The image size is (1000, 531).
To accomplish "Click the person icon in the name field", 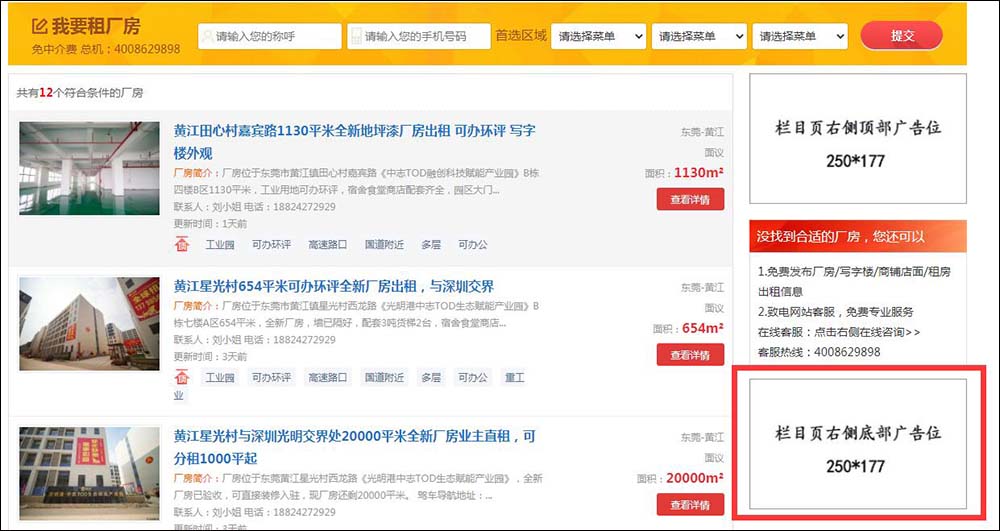I will [x=207, y=36].
